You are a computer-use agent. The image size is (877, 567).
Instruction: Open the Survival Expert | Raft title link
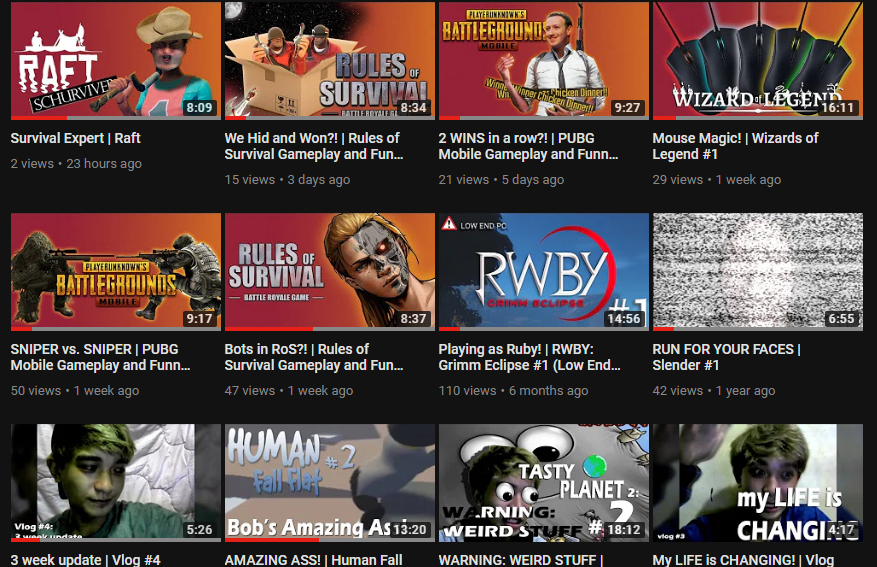pyautogui.click(x=76, y=138)
